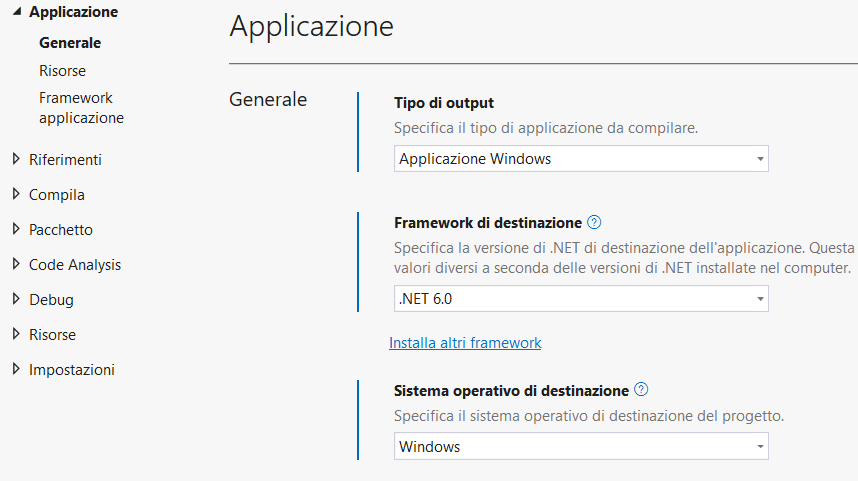Select Generale under Applicazione

(70, 43)
